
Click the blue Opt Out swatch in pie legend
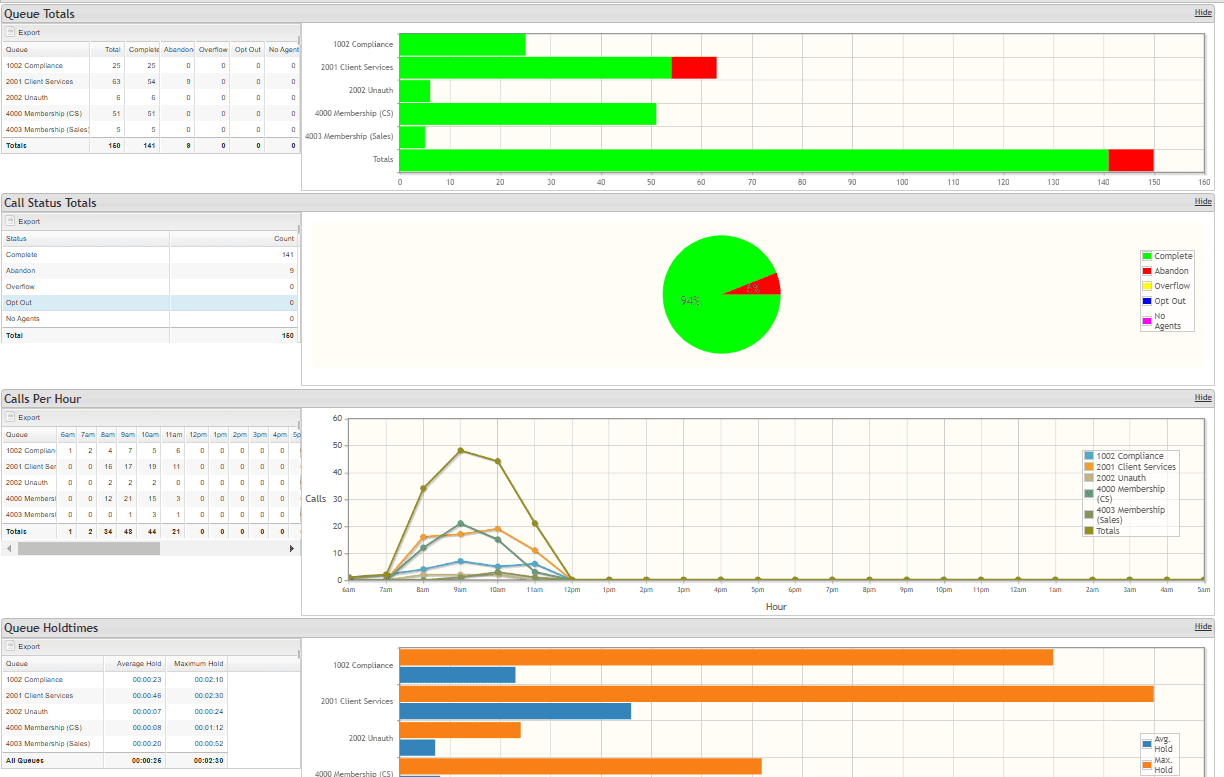[1147, 301]
